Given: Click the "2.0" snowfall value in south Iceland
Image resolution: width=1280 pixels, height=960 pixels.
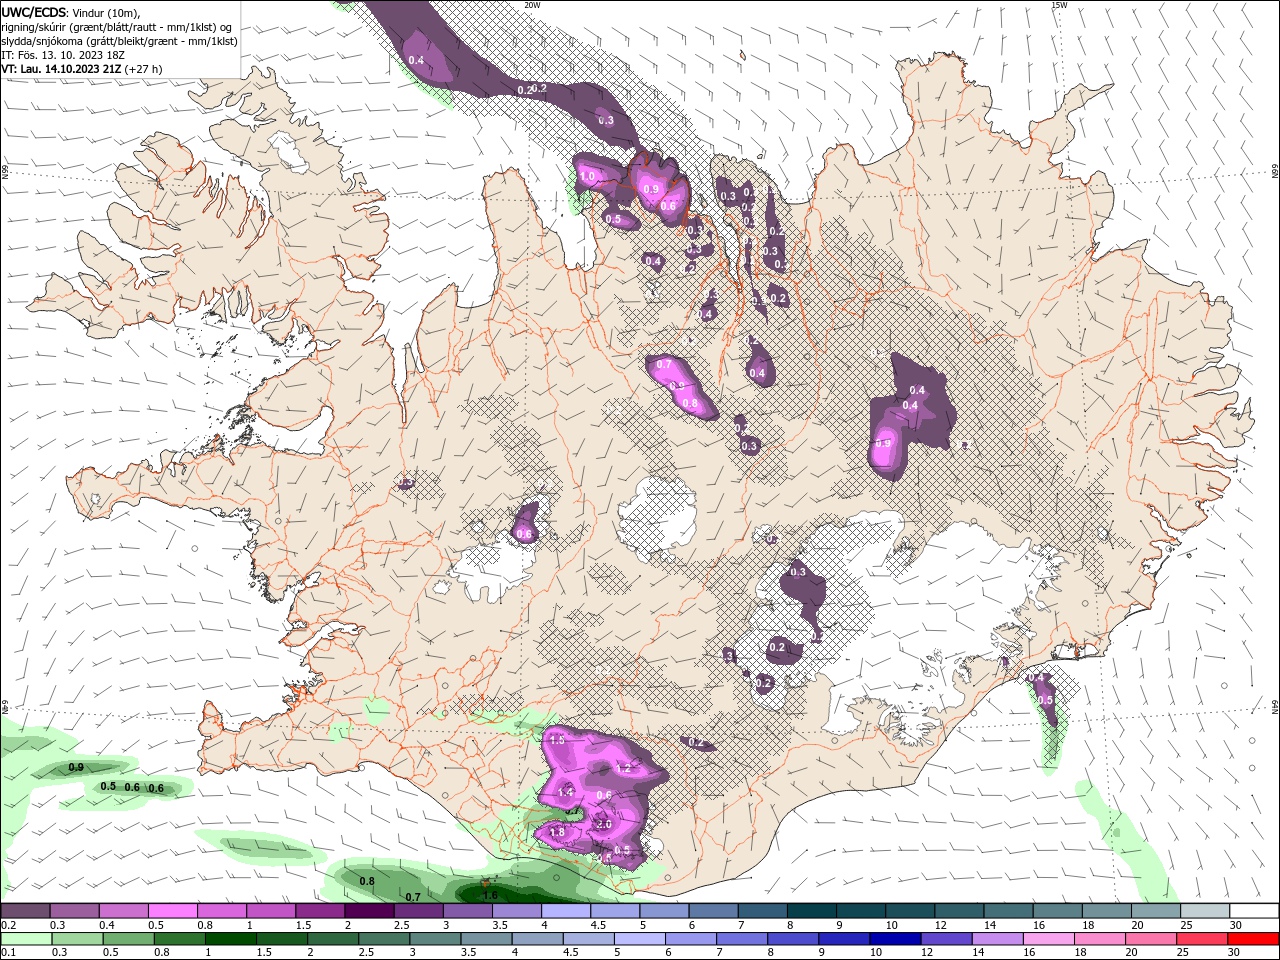Looking at the screenshot, I should (x=603, y=824).
